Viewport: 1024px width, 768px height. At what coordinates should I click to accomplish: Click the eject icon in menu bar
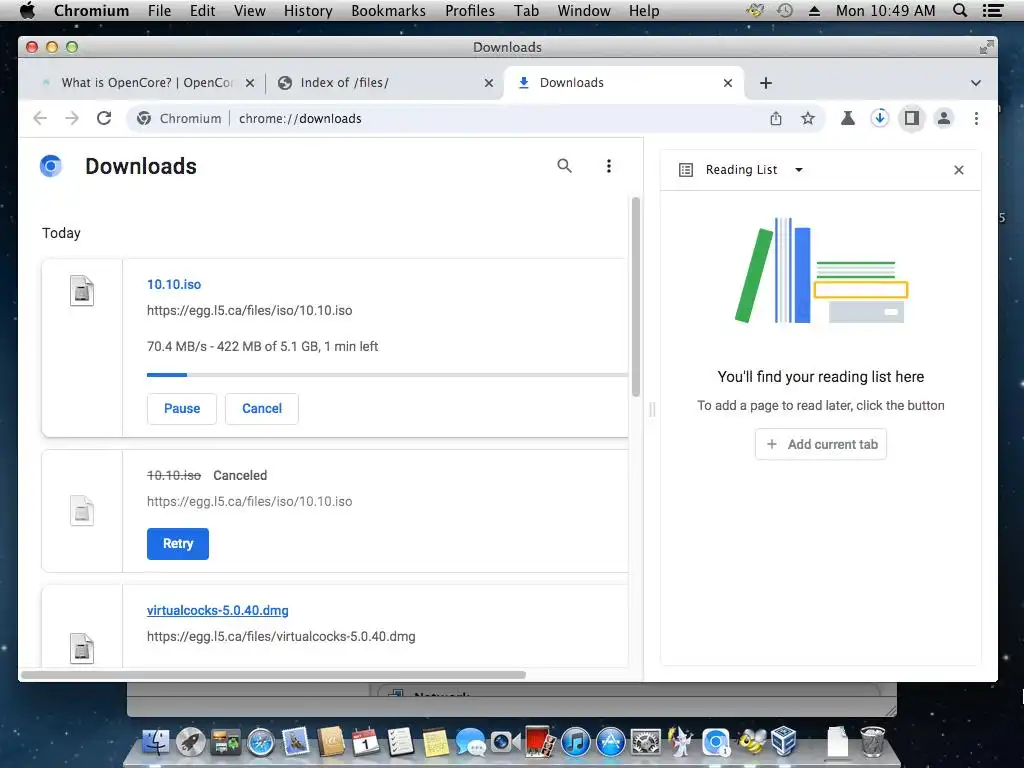point(814,11)
